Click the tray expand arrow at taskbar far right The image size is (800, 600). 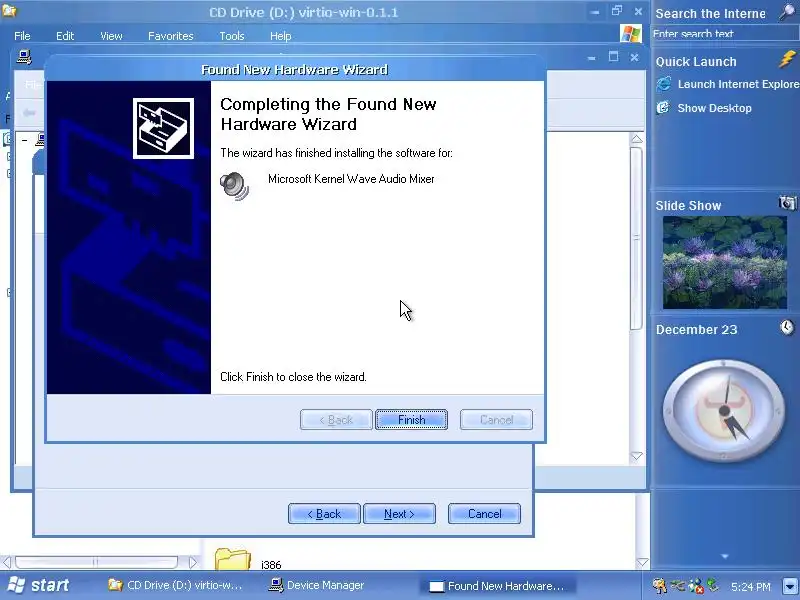click(x=790, y=586)
